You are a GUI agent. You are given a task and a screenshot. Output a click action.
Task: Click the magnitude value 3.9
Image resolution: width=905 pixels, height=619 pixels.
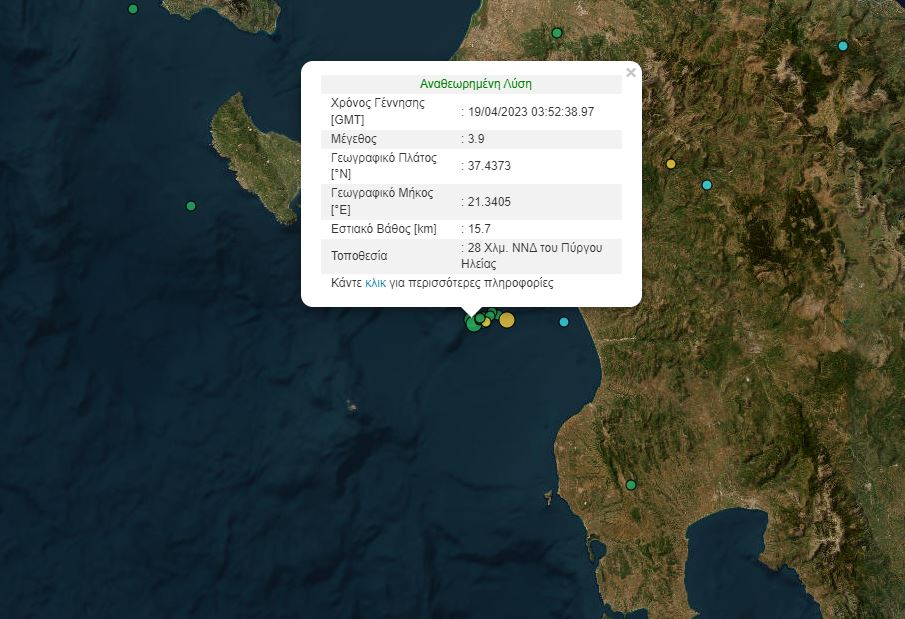468,138
